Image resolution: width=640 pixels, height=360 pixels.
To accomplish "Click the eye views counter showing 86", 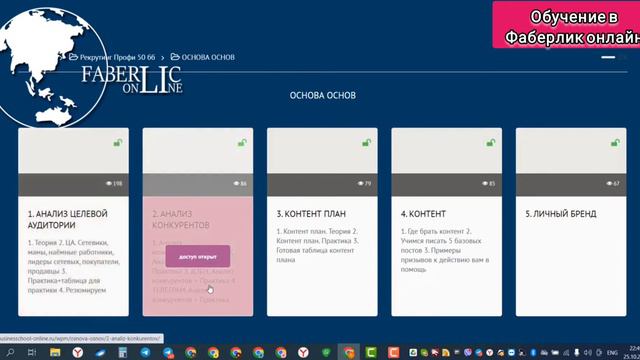I will coord(240,184).
